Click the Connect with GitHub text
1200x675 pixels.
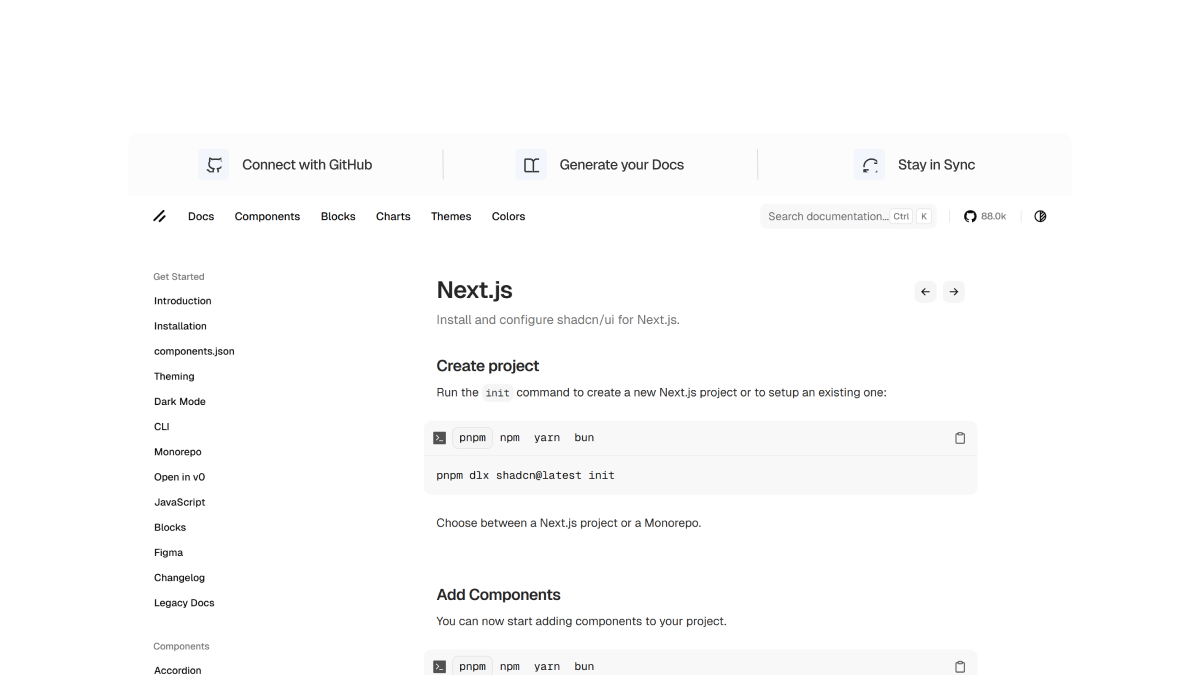click(x=307, y=165)
